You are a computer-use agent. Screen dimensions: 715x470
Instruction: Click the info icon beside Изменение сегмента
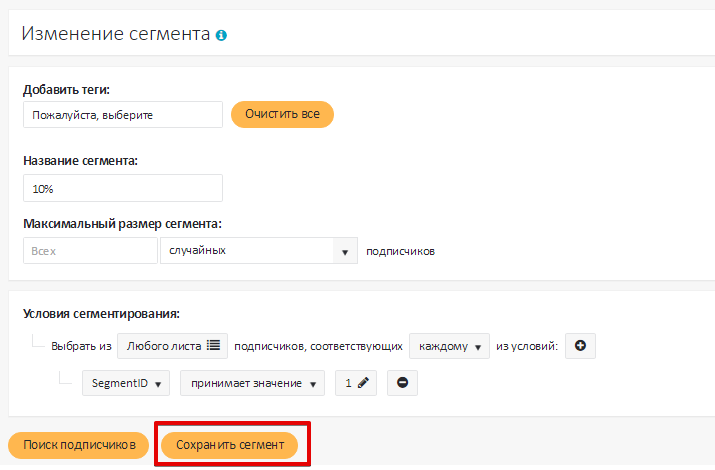coord(221,35)
